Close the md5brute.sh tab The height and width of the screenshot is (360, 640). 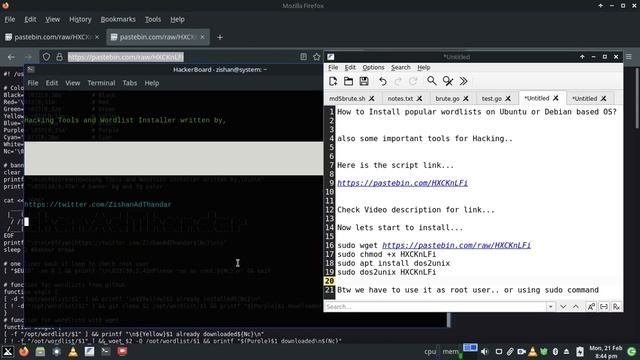(371, 99)
